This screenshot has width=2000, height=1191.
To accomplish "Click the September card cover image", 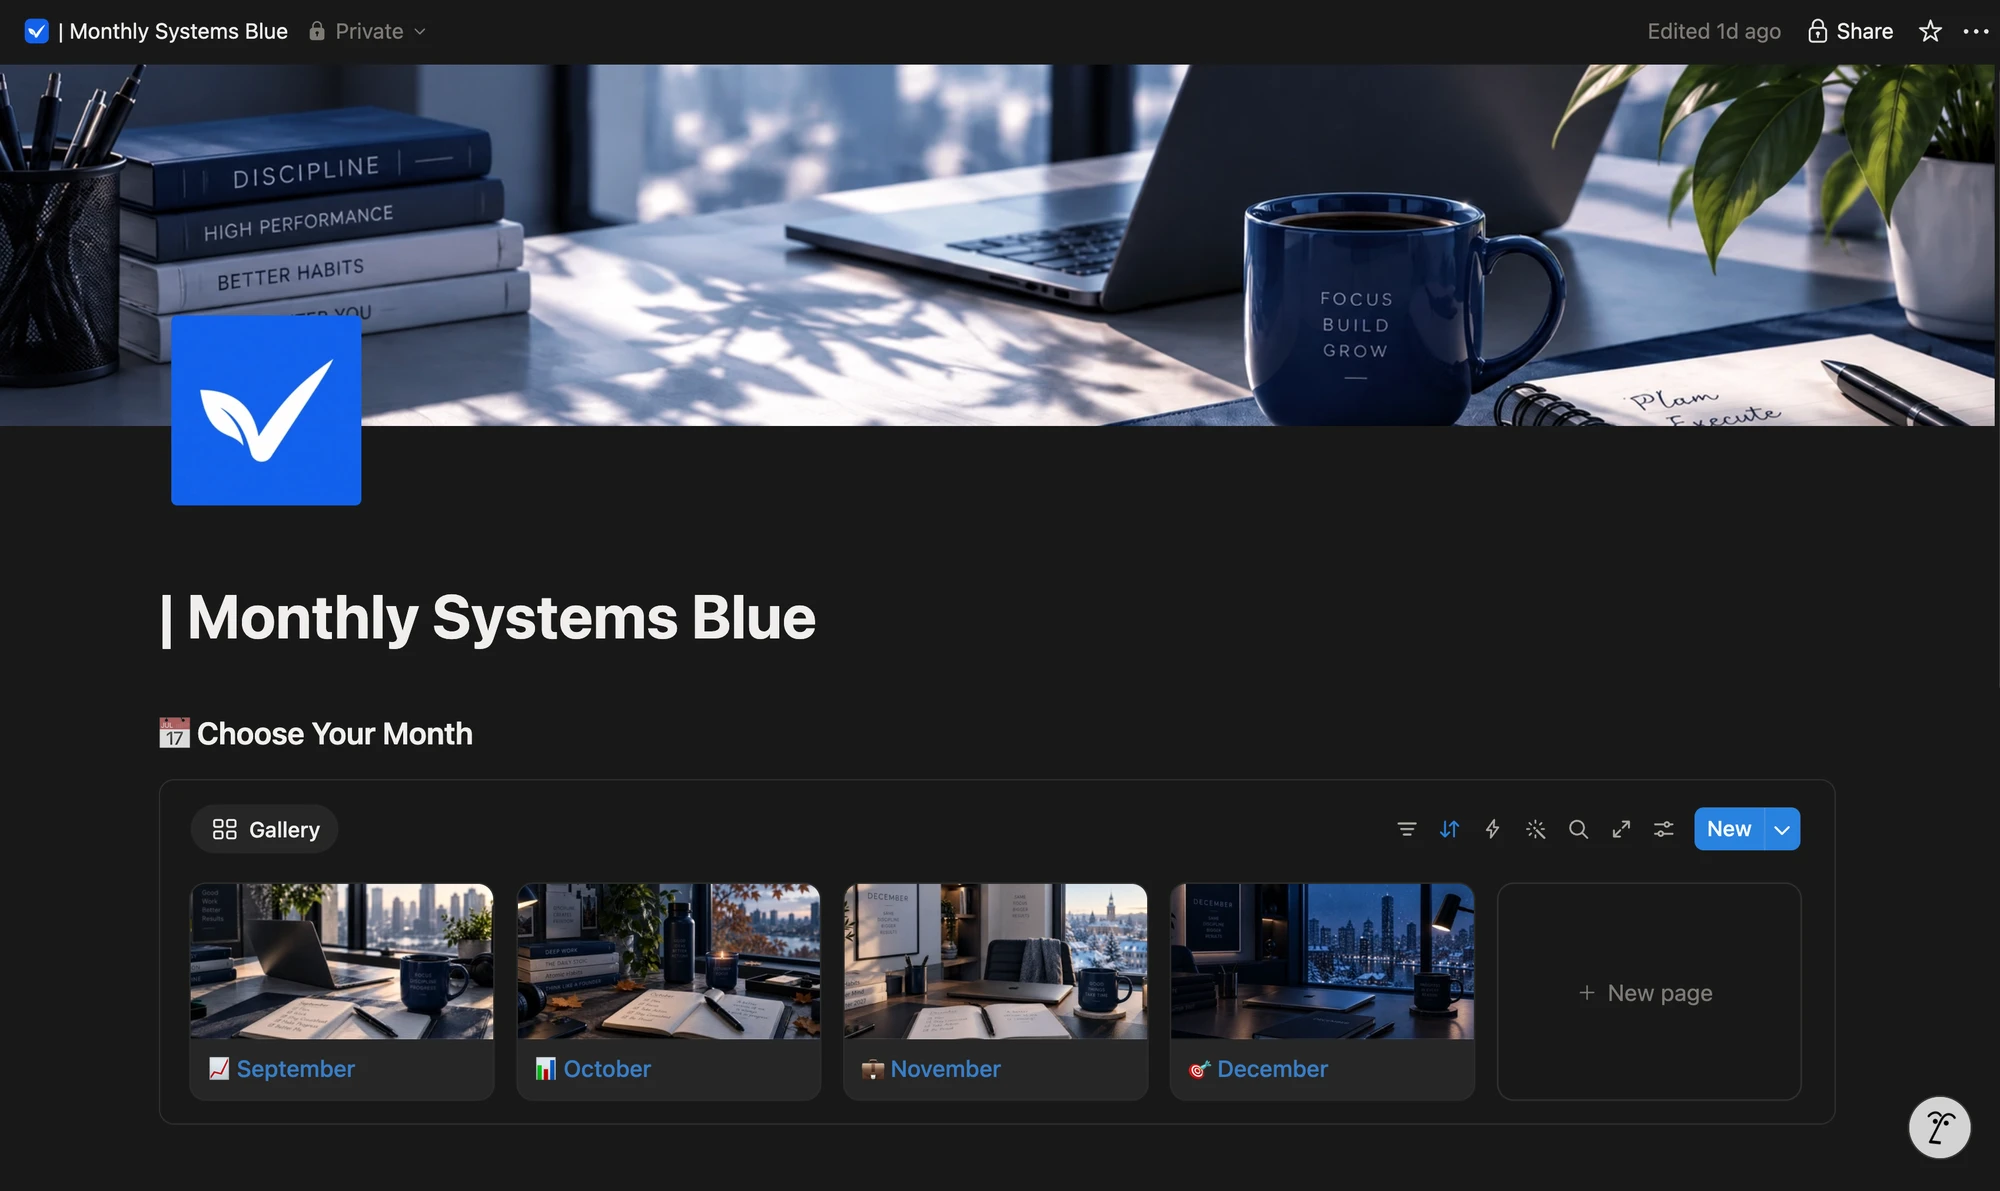I will [342, 961].
